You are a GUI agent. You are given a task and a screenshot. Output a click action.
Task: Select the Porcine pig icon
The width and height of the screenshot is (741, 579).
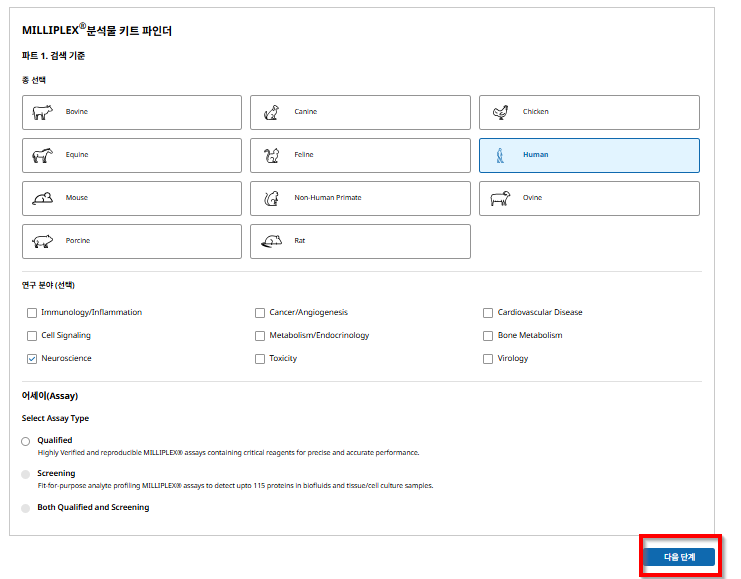click(42, 241)
